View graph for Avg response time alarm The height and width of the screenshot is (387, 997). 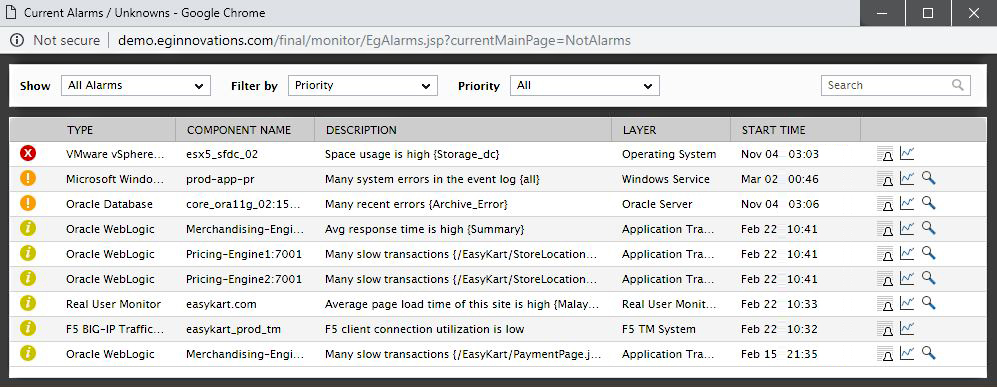(907, 228)
